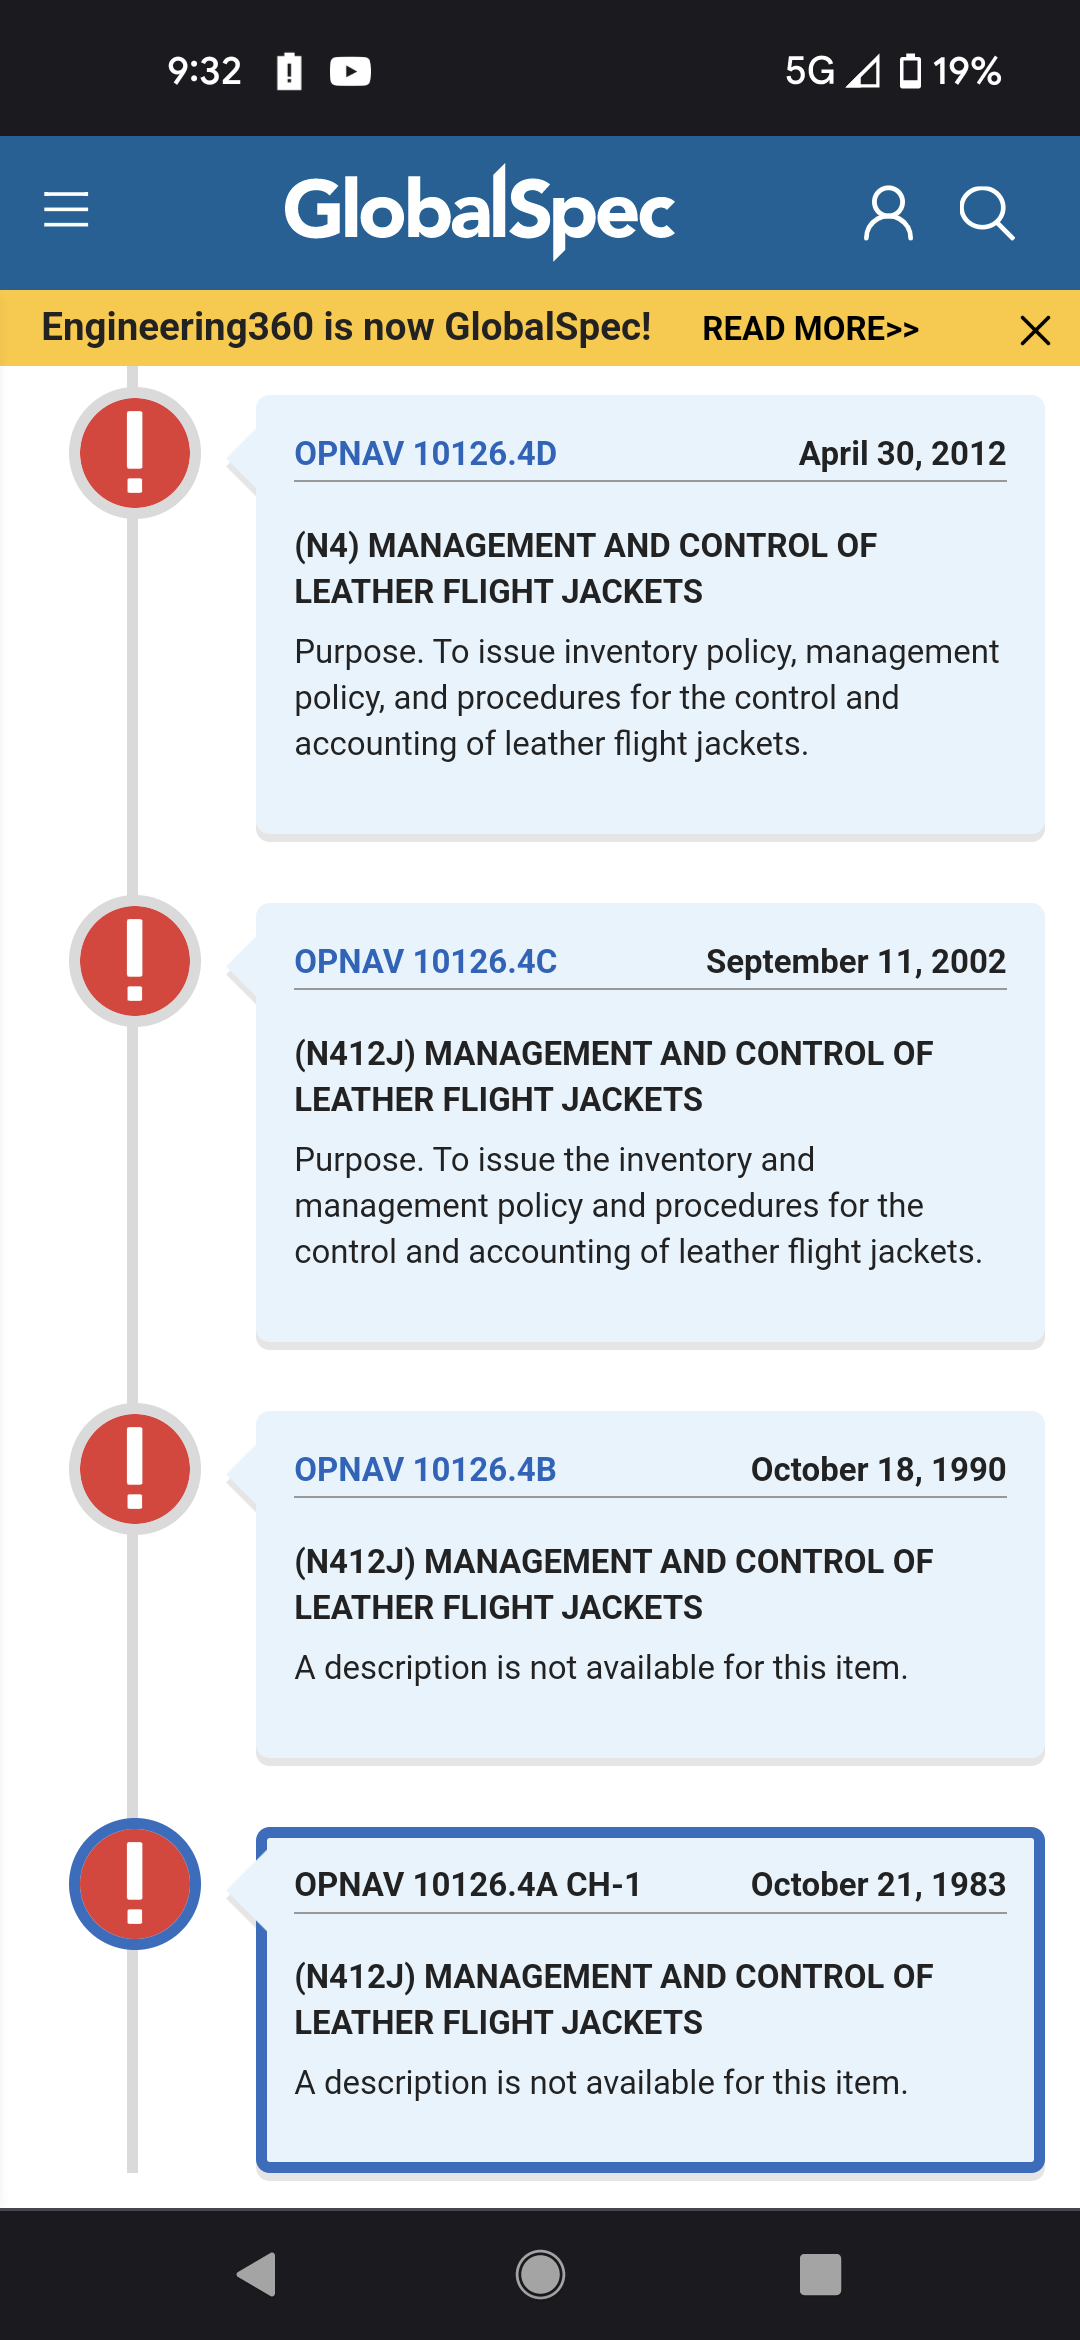The image size is (1080, 2340).
Task: Select the red alert marker for 10126.4B
Action: (x=135, y=1469)
